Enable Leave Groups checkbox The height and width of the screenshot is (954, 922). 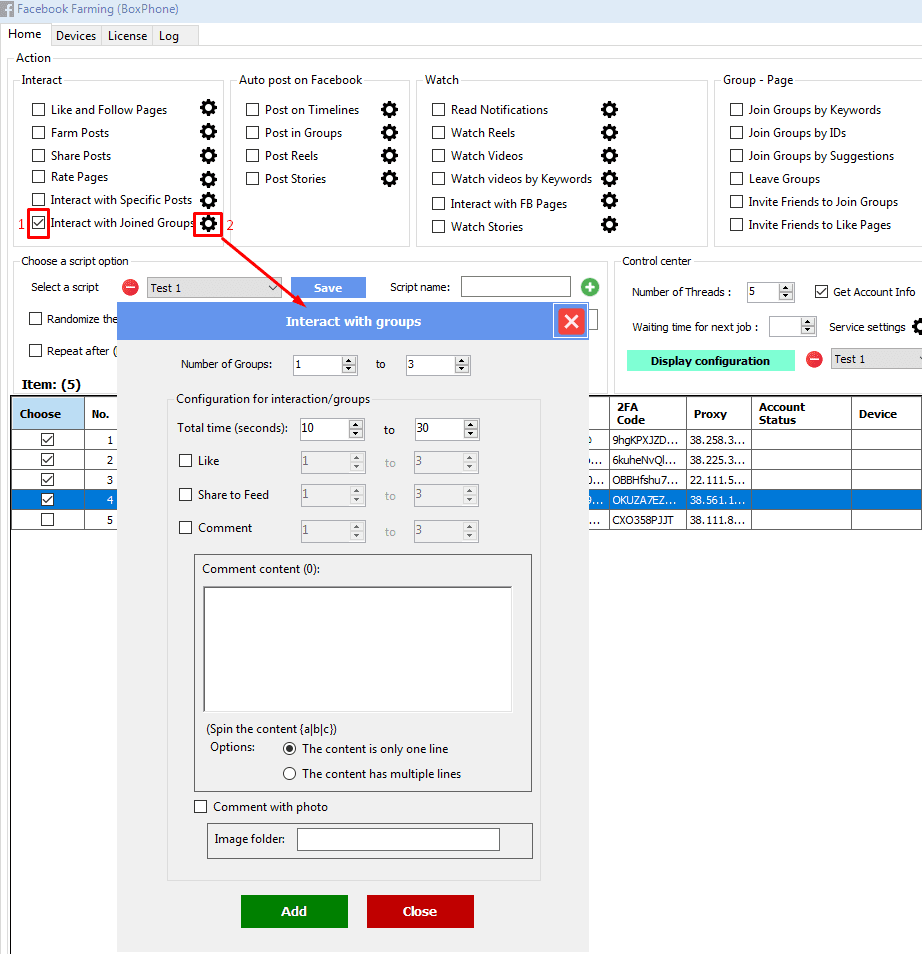tap(736, 179)
